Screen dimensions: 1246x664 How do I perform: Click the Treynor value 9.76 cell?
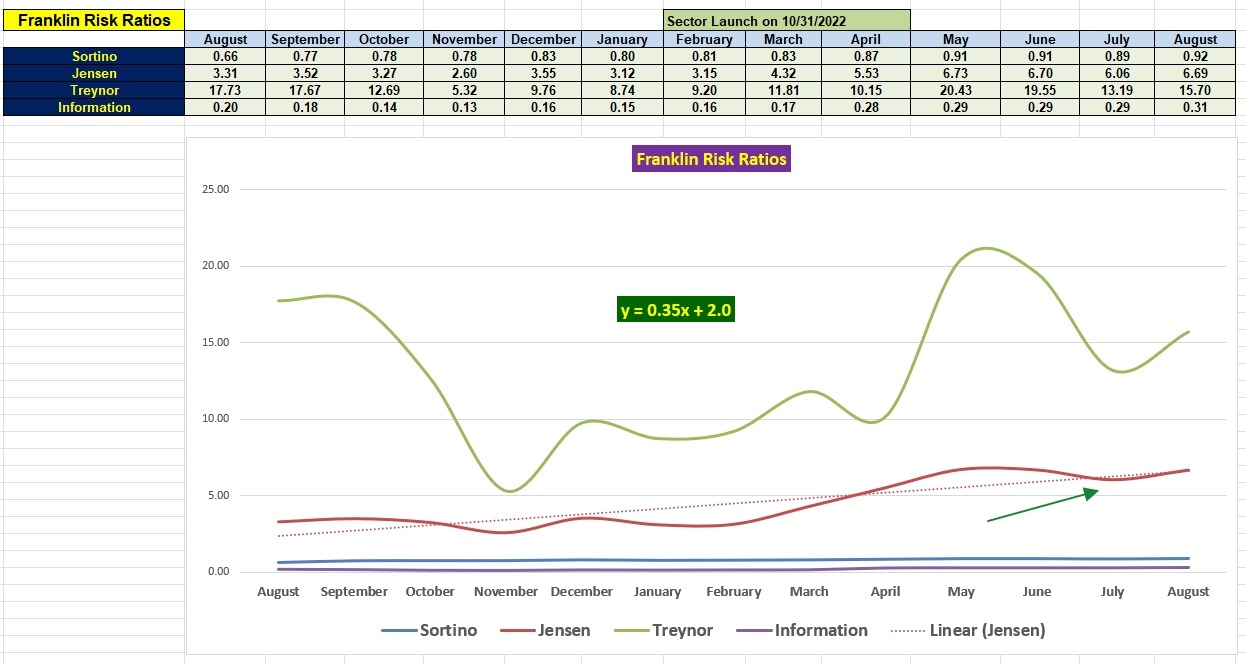(543, 90)
